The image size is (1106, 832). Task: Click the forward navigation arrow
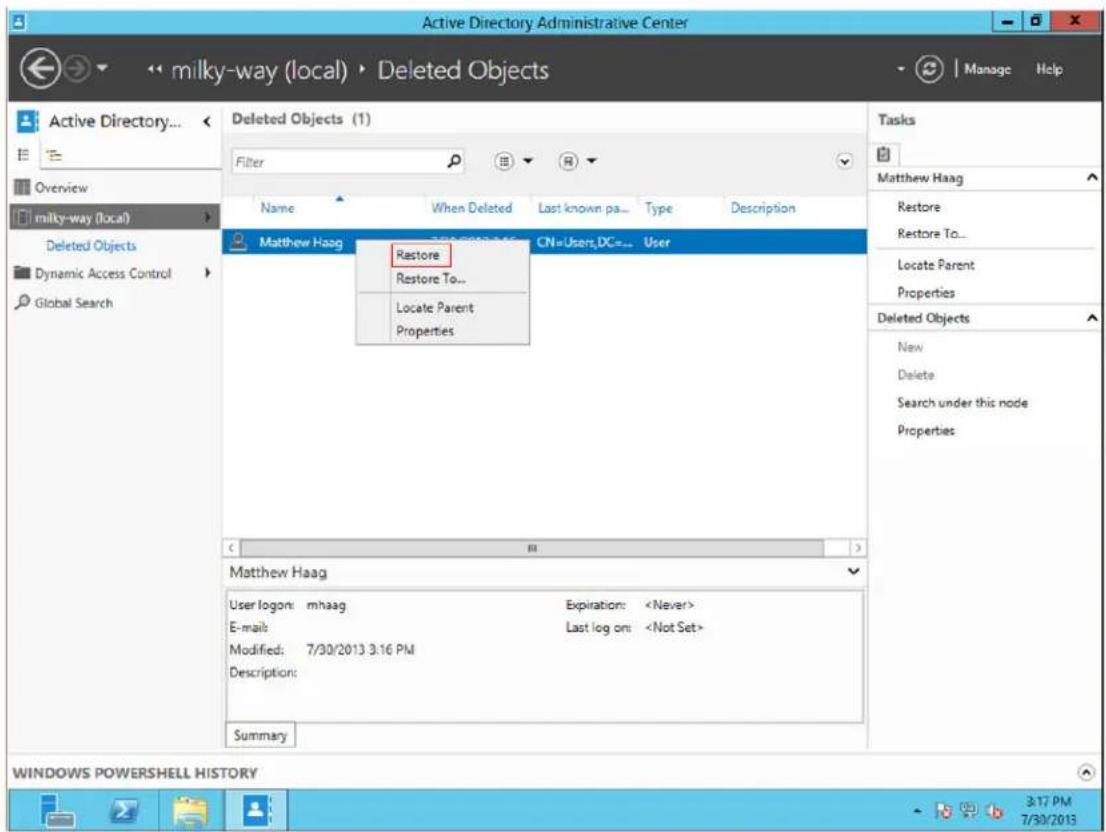point(77,69)
